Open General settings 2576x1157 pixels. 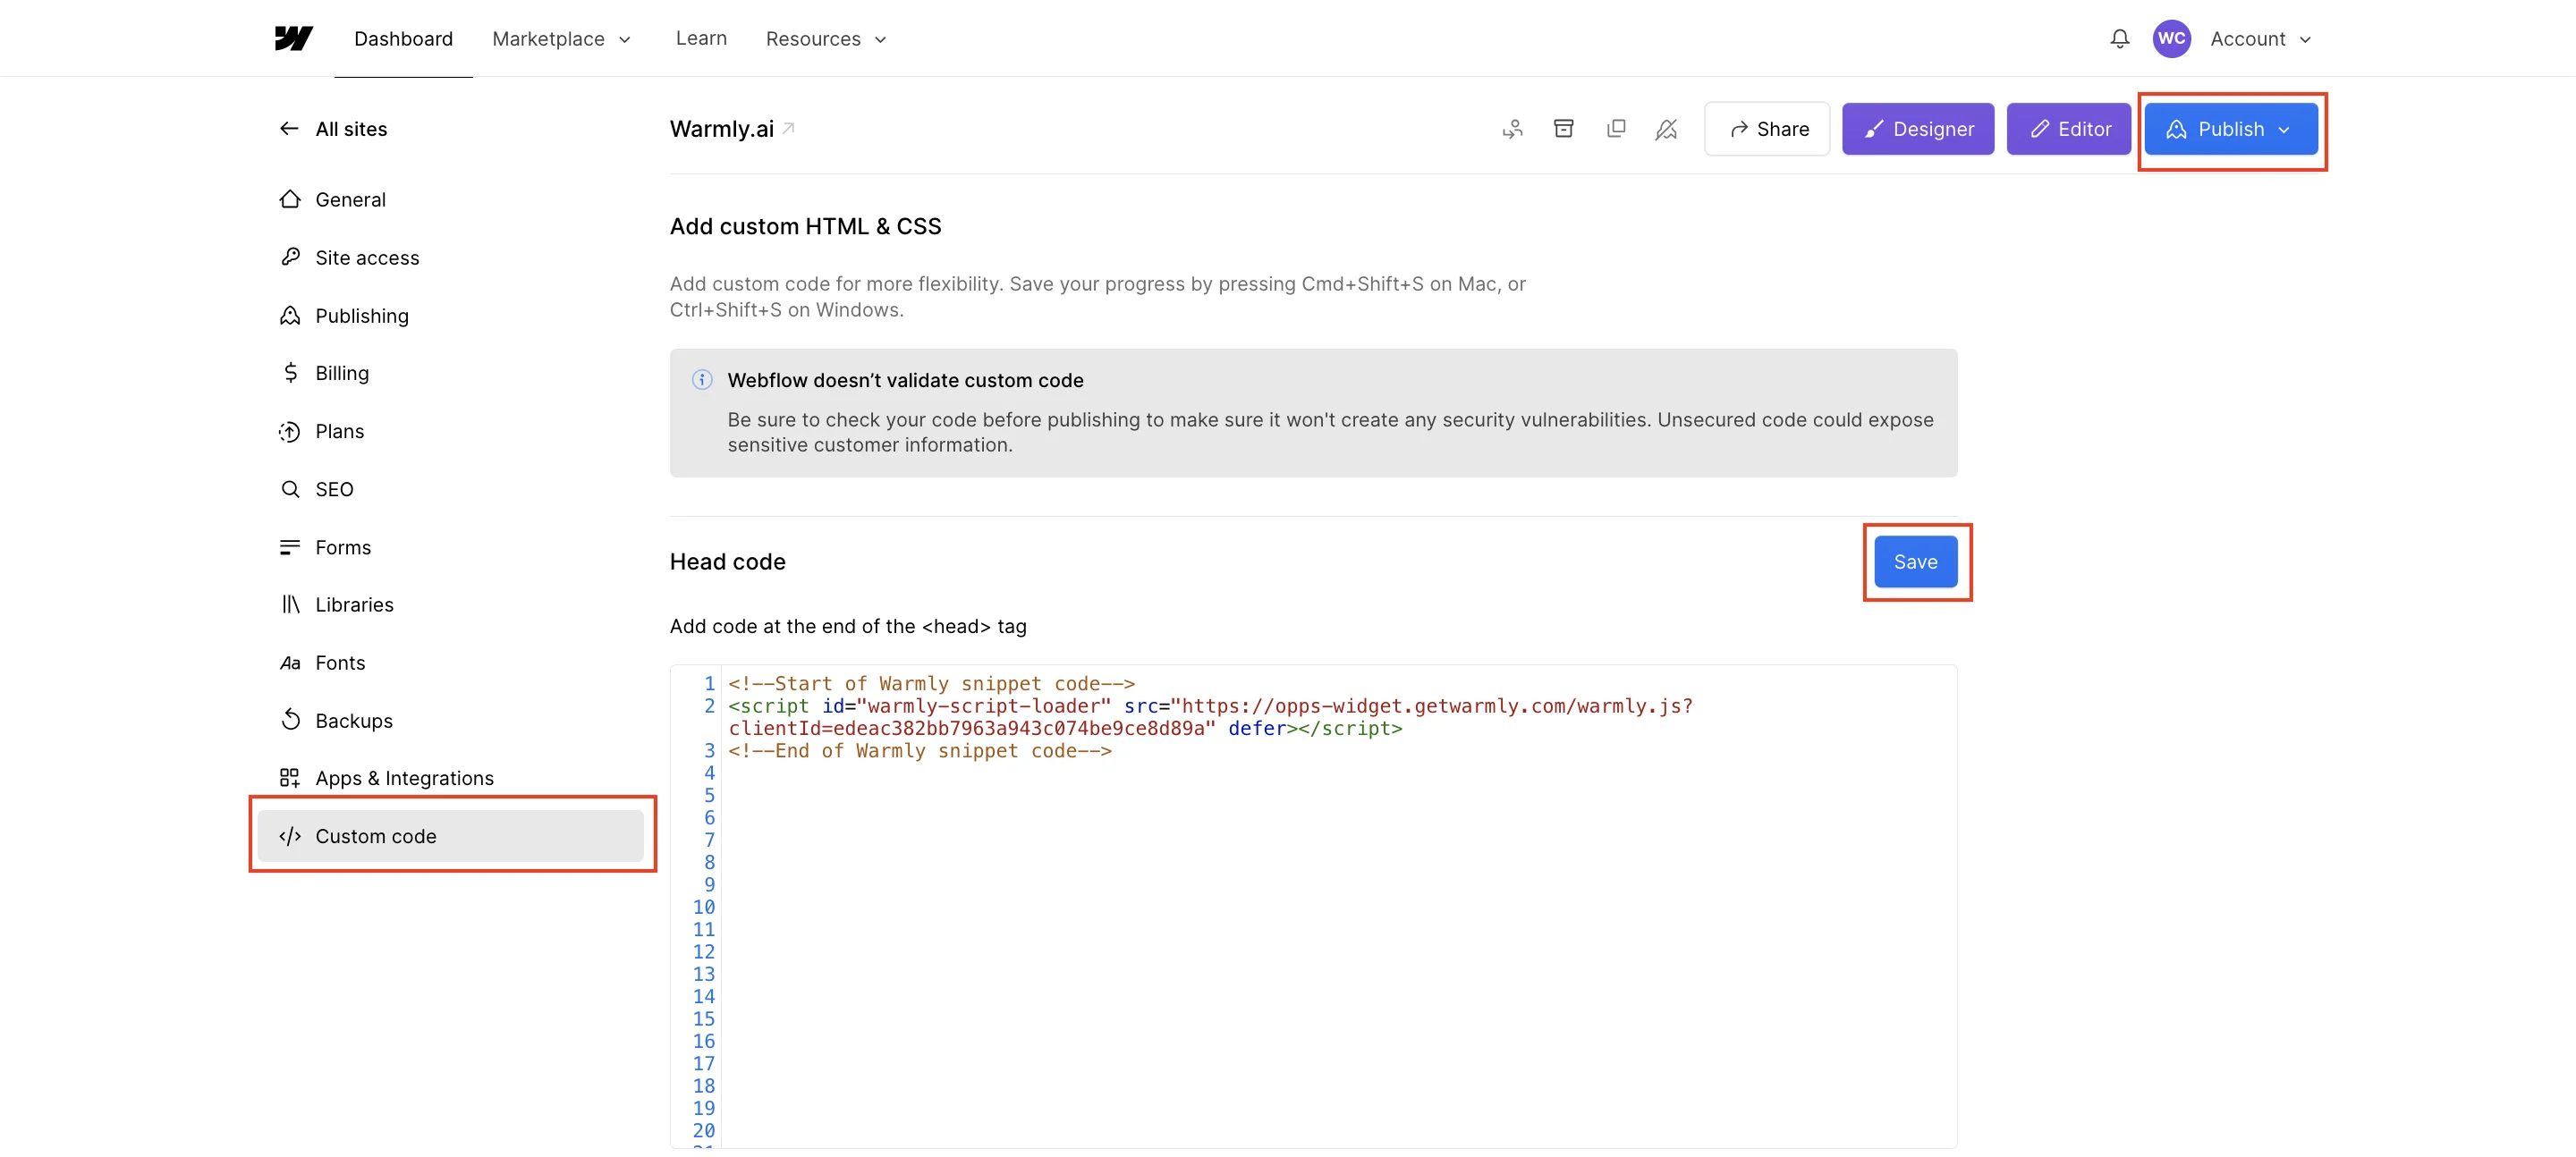point(450,199)
